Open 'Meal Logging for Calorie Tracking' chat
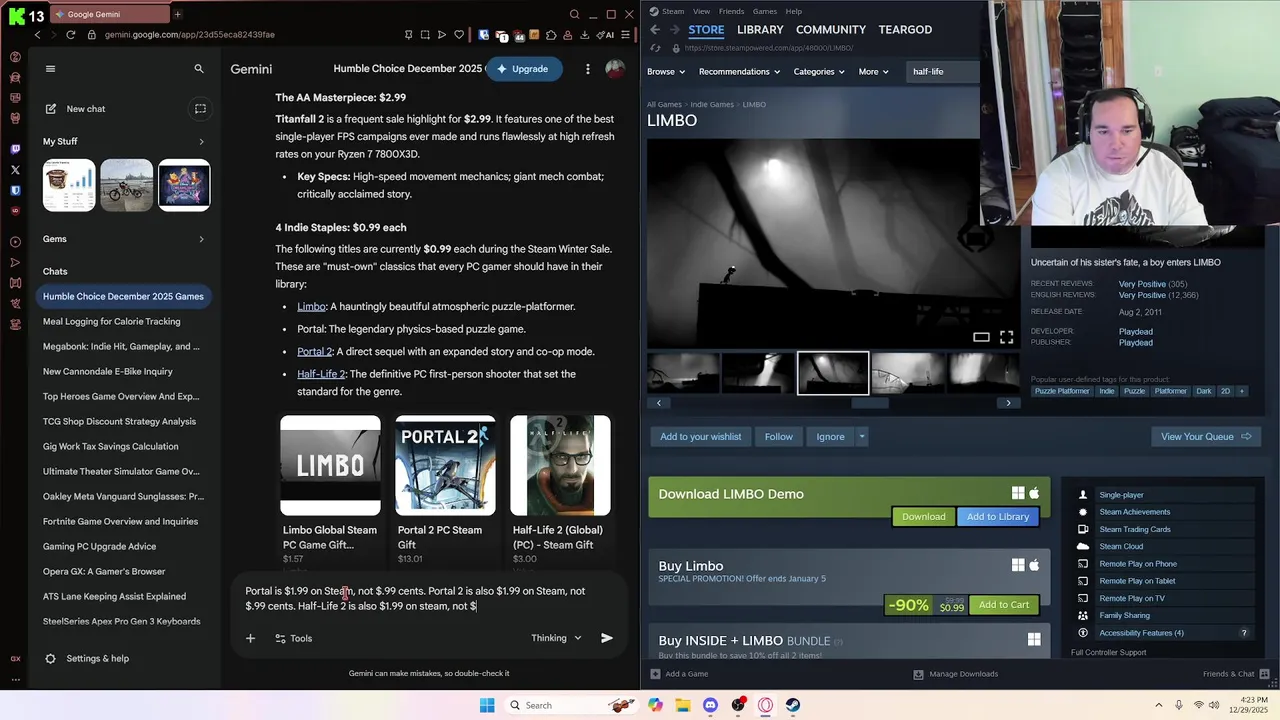Screen dimensions: 1280x720 112,321
